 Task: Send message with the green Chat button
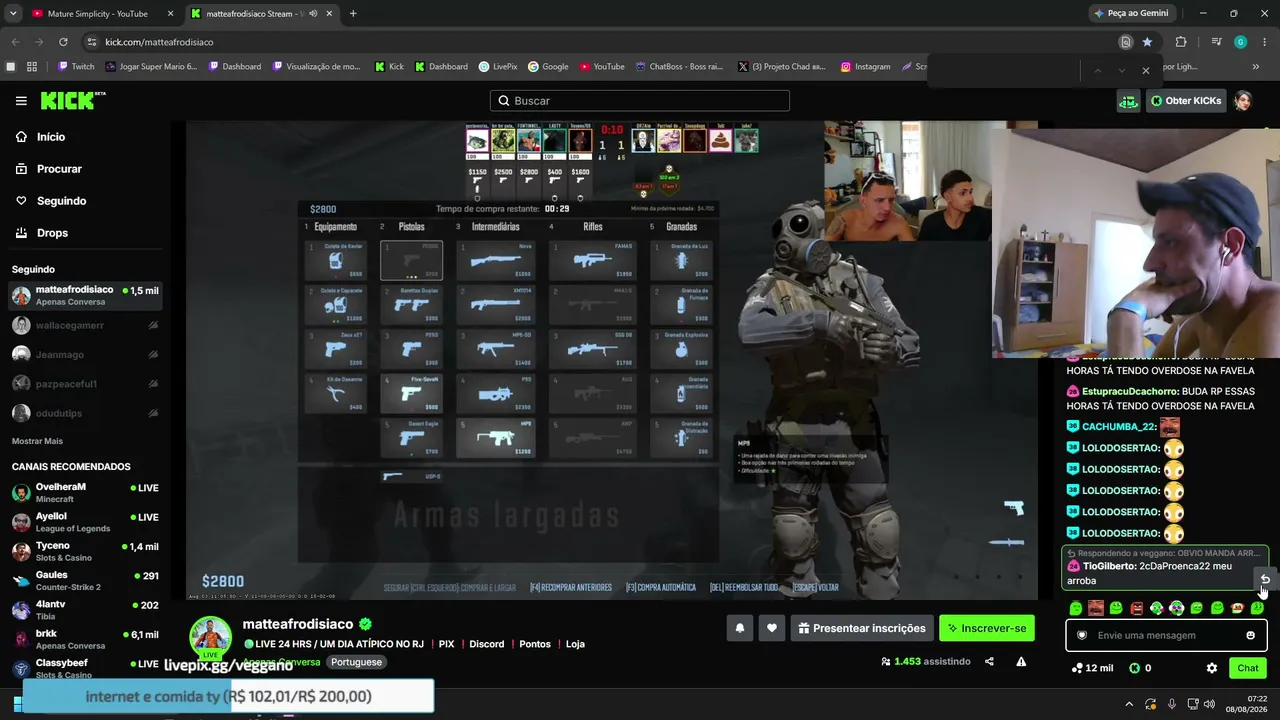1248,668
